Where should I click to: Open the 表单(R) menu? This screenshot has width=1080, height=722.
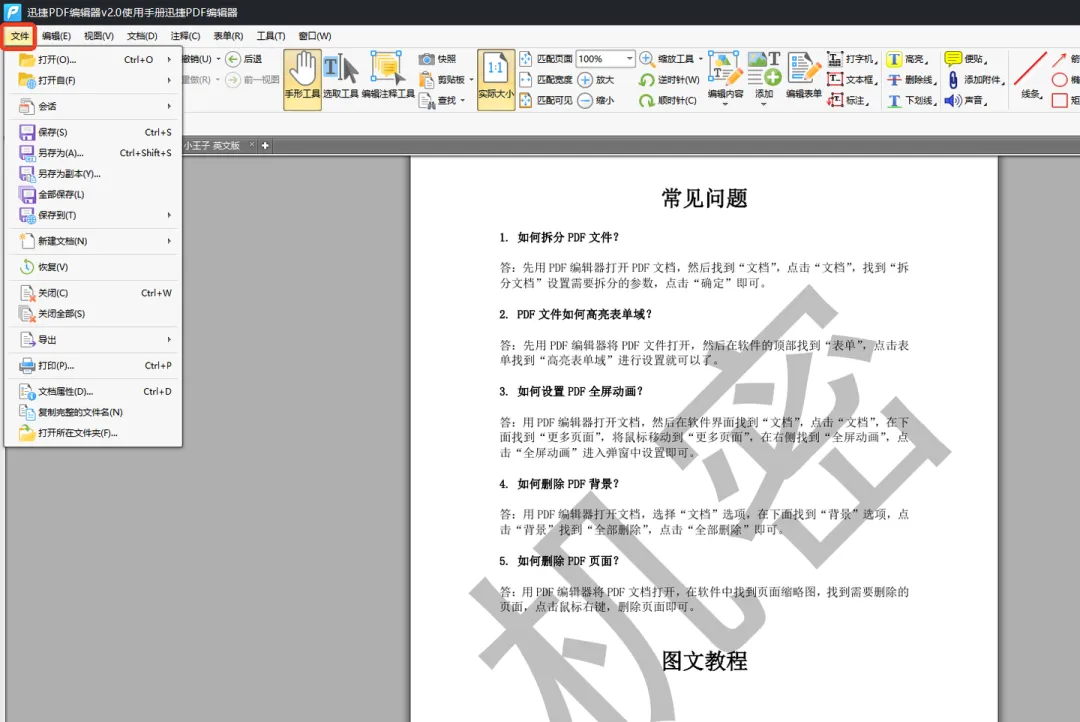point(228,36)
